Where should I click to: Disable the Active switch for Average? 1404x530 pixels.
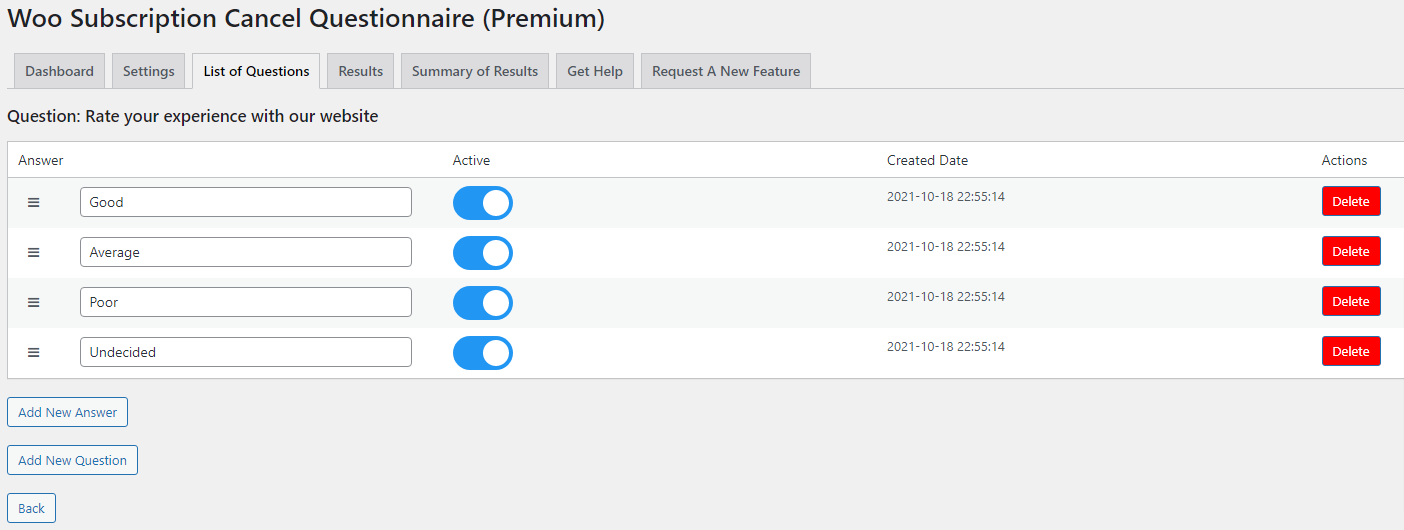(x=483, y=252)
